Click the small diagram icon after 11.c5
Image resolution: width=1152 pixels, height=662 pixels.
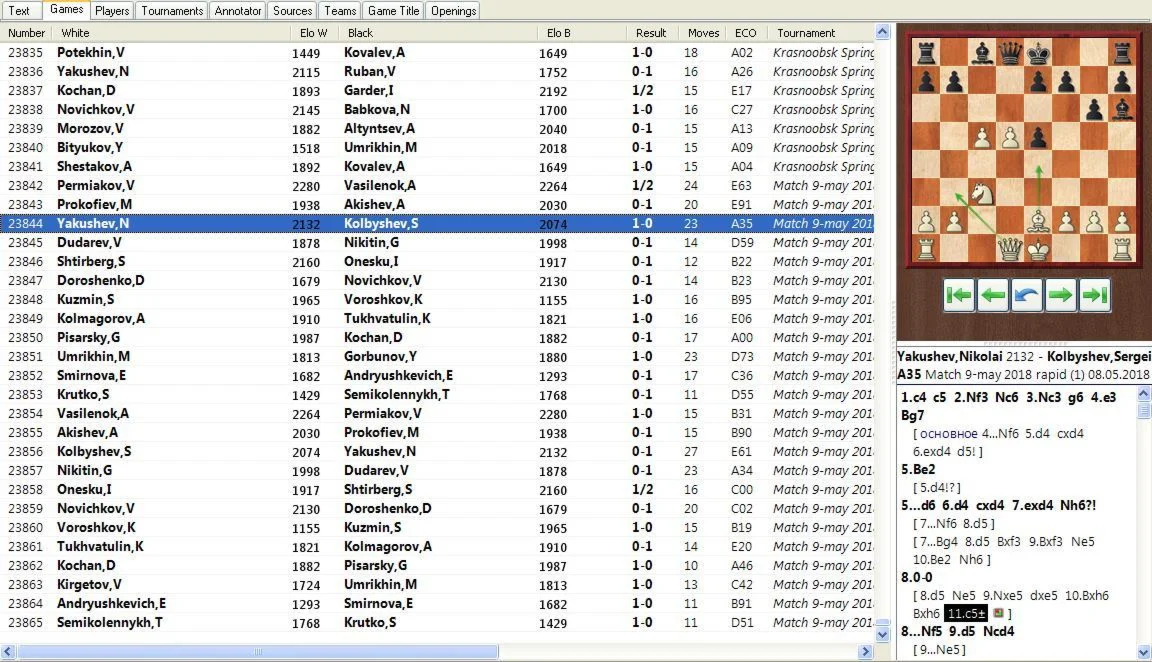click(x=998, y=613)
